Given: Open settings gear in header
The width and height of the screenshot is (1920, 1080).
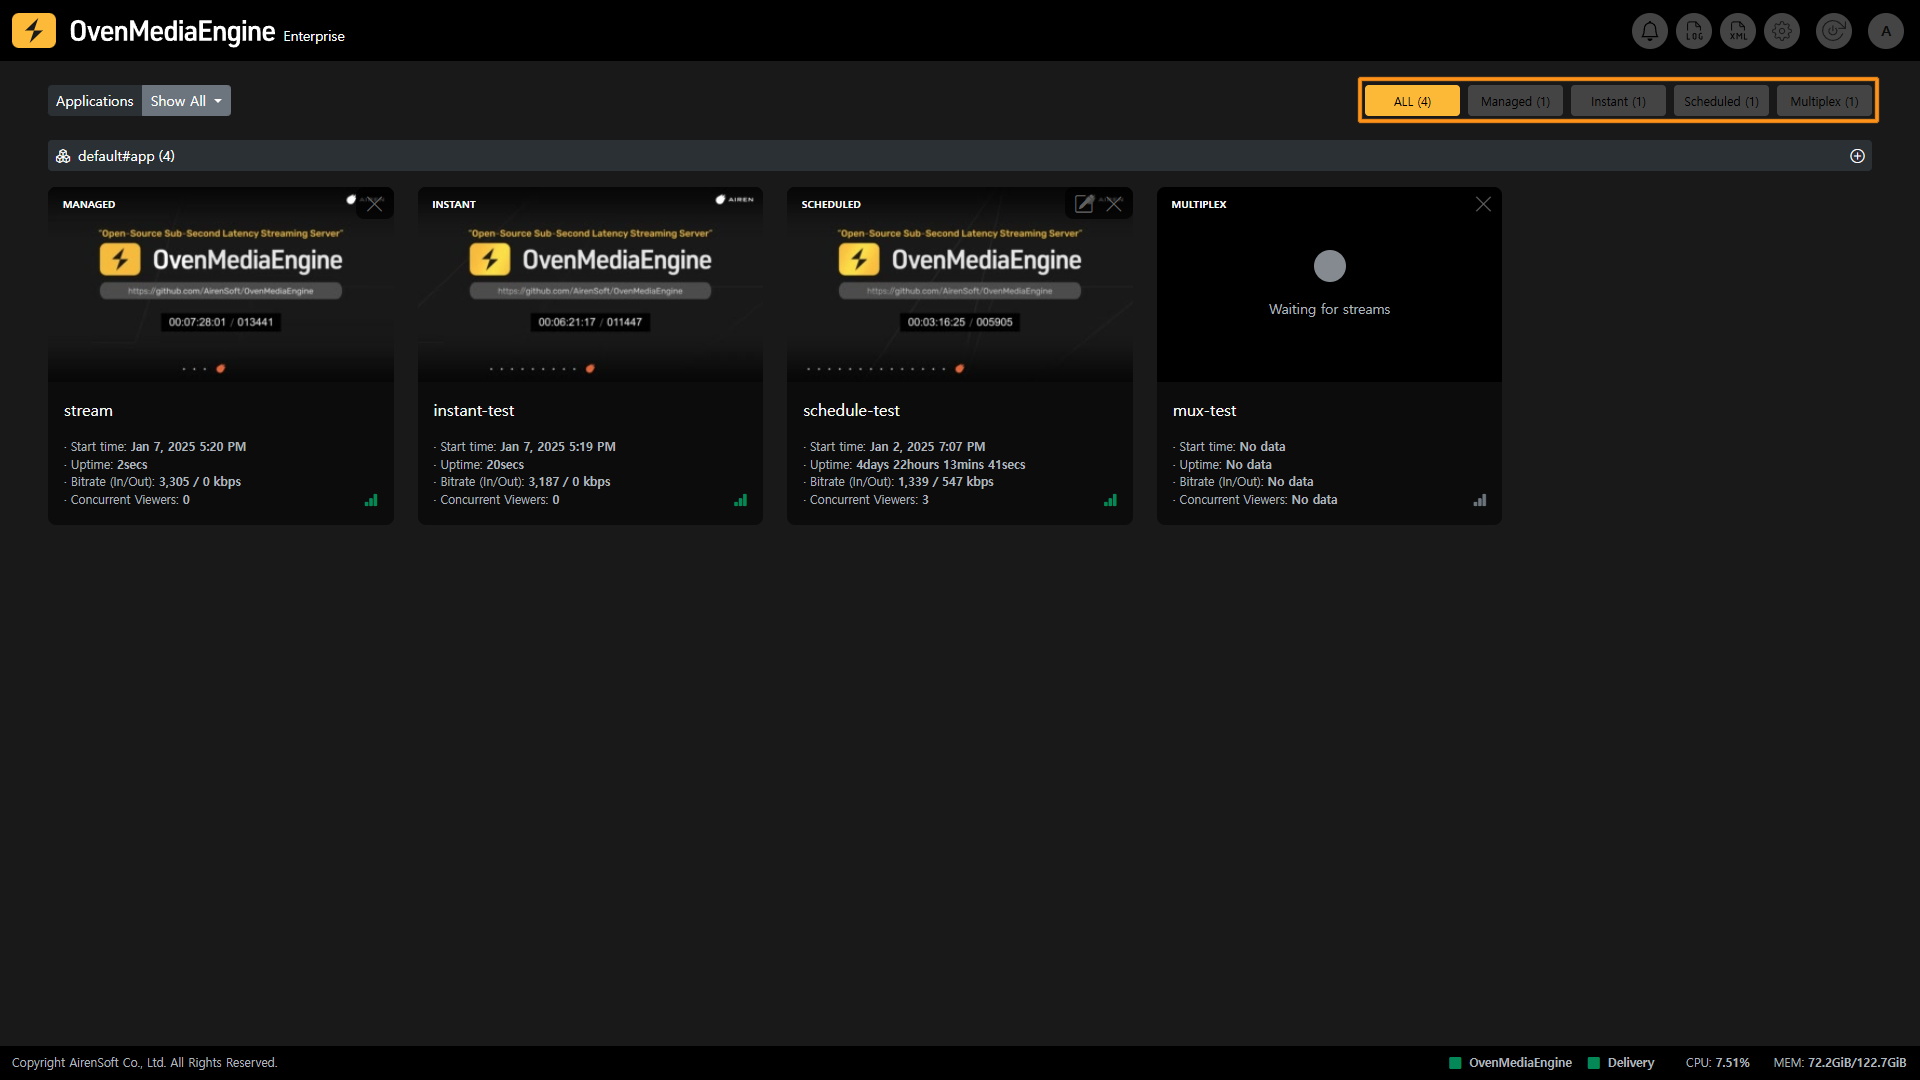Looking at the screenshot, I should pos(1782,31).
